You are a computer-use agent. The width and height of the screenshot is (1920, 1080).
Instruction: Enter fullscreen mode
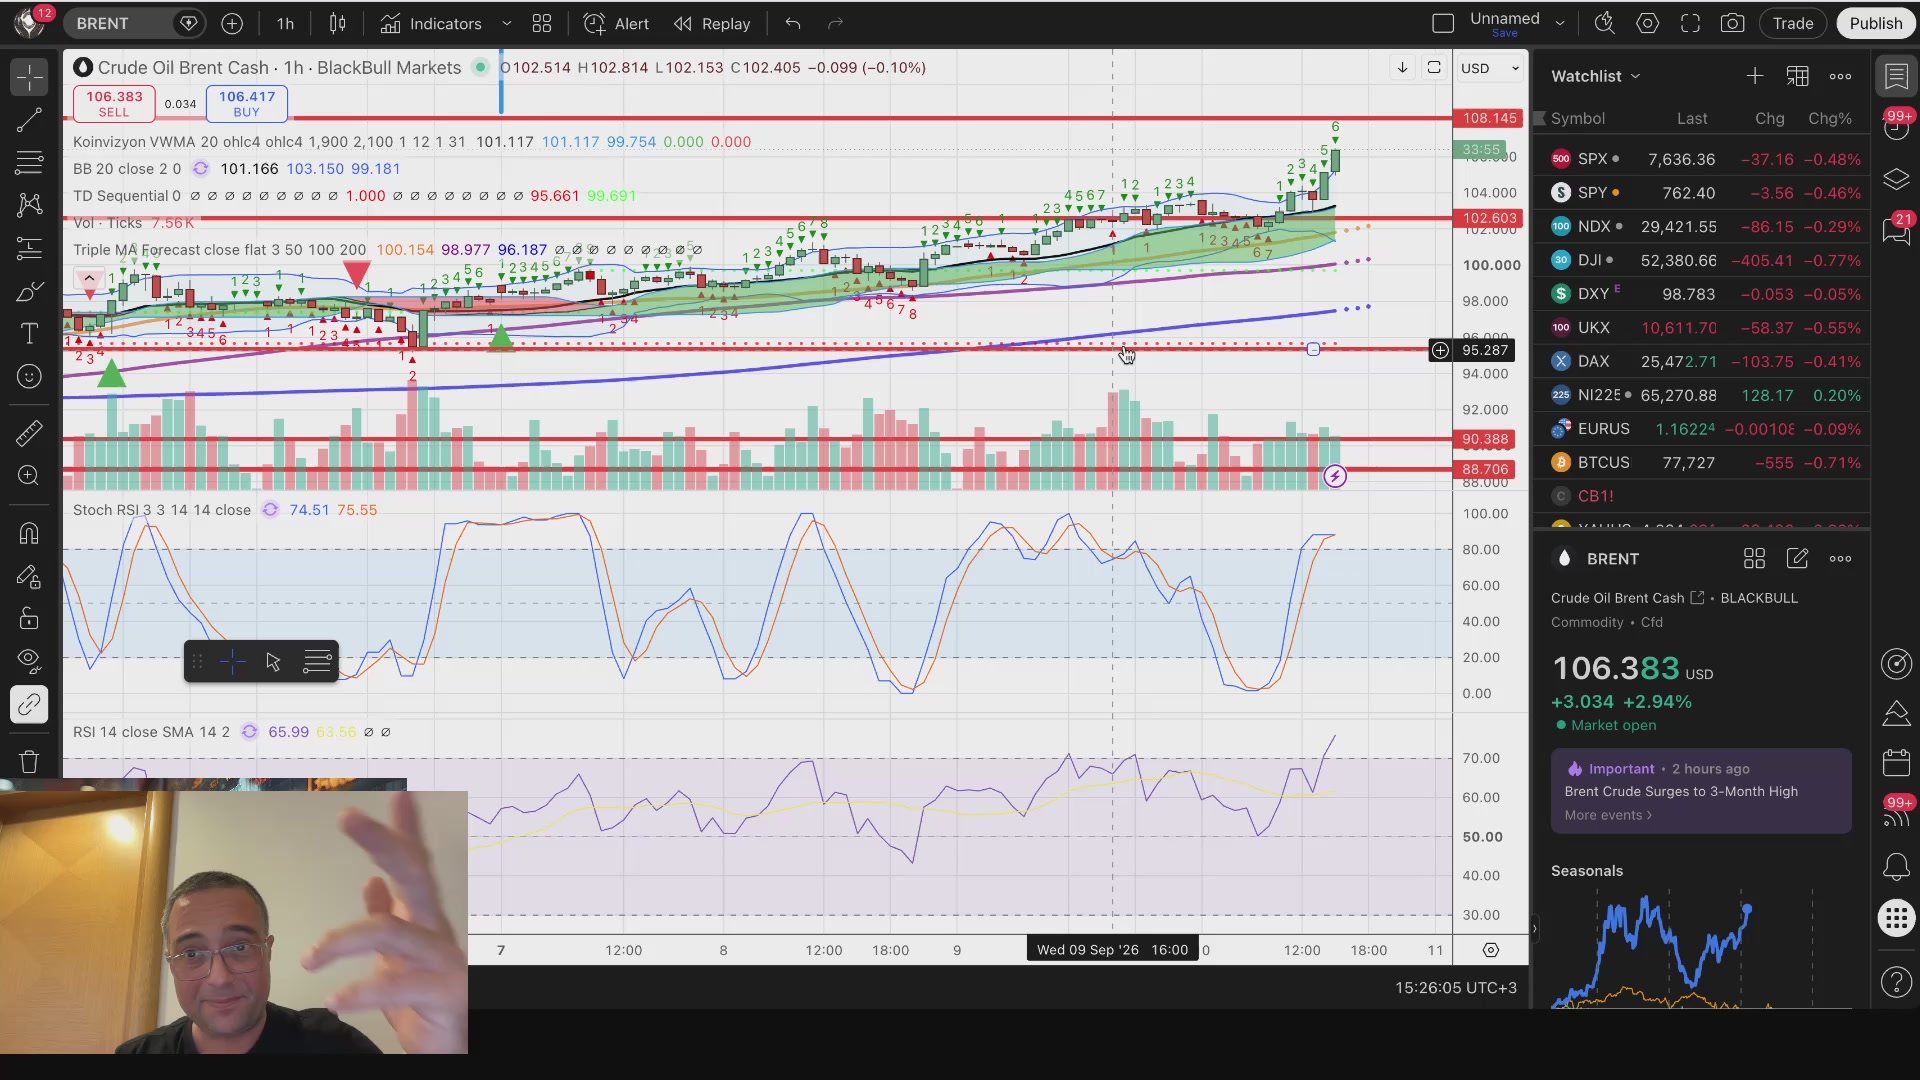[x=1690, y=23]
